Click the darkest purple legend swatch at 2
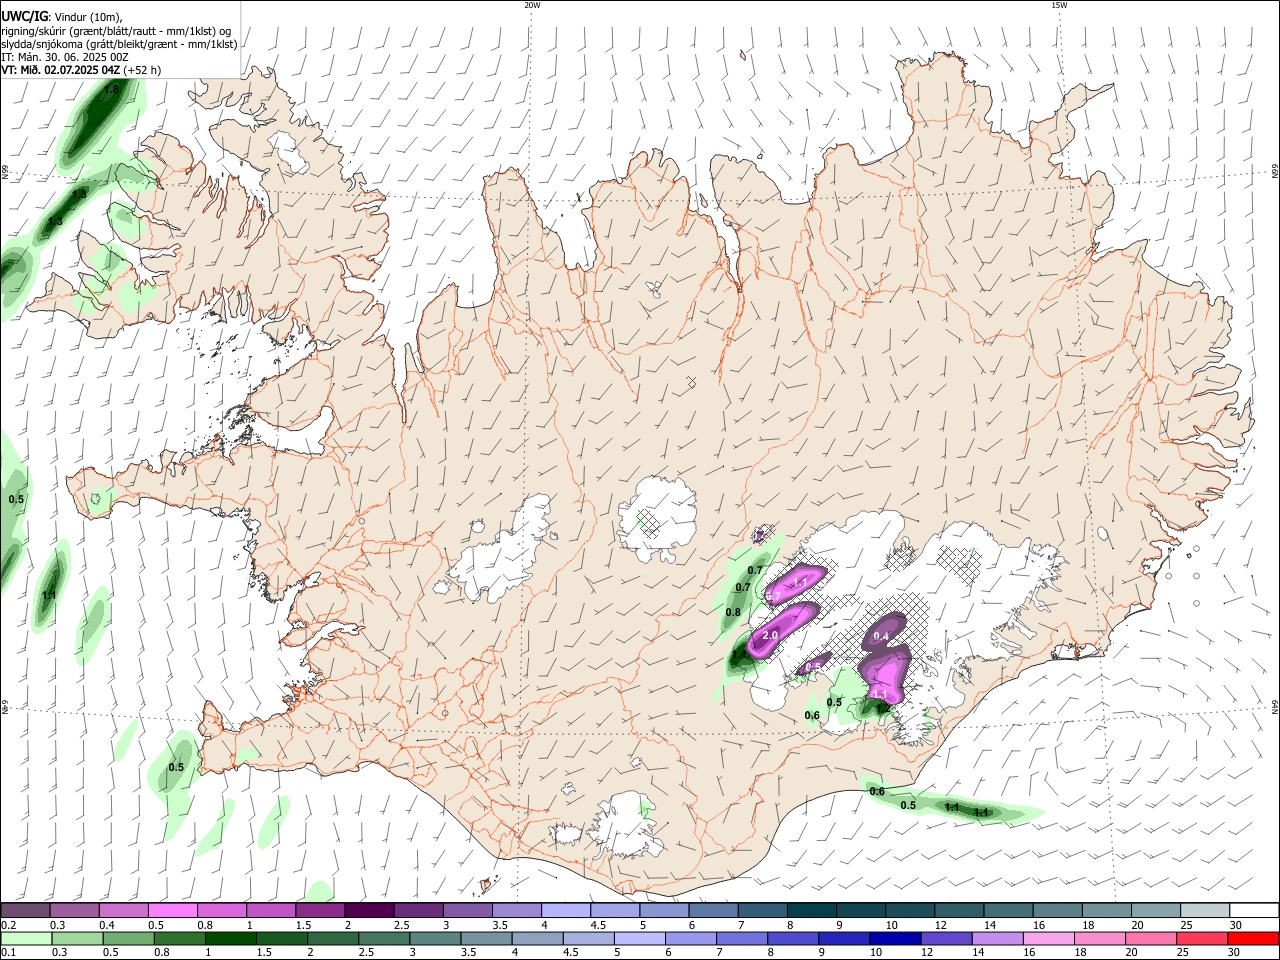Viewport: 1280px width, 960px height. click(368, 910)
